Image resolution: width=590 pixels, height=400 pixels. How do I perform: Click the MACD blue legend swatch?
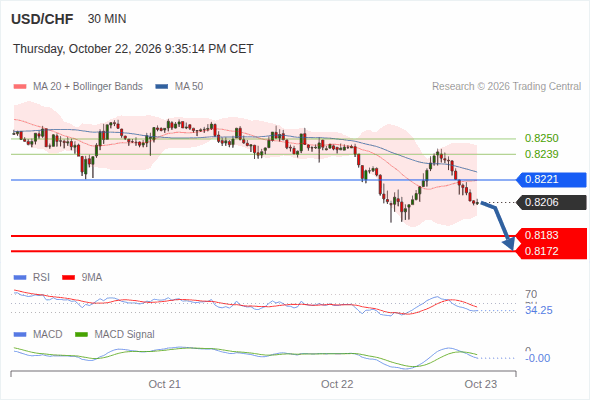[x=20, y=335]
